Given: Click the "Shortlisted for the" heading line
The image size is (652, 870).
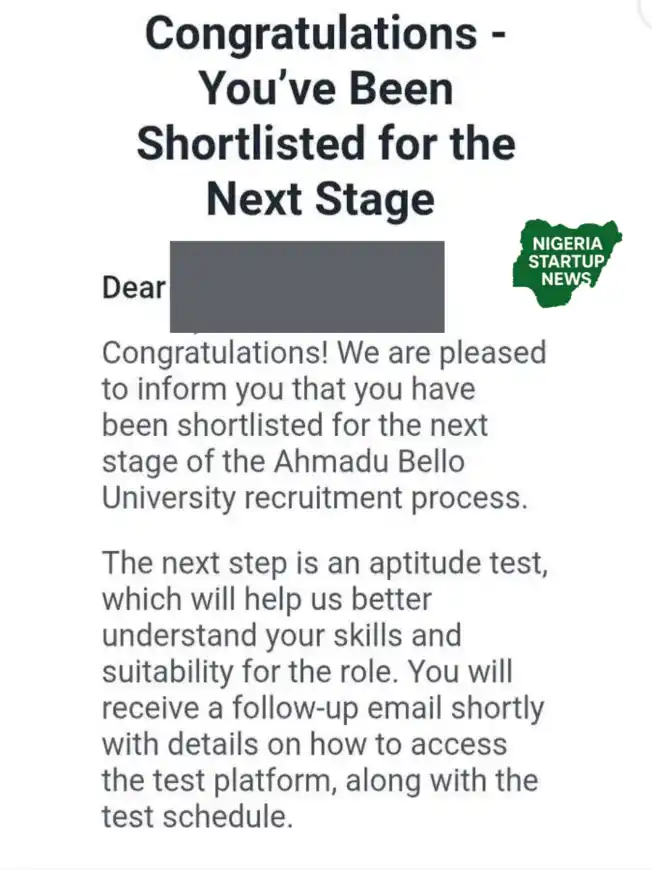Looking at the screenshot, I should tap(326, 144).
